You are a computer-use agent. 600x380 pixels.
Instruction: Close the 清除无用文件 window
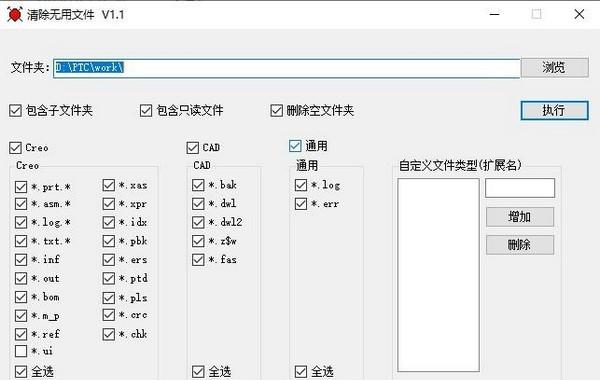(579, 15)
